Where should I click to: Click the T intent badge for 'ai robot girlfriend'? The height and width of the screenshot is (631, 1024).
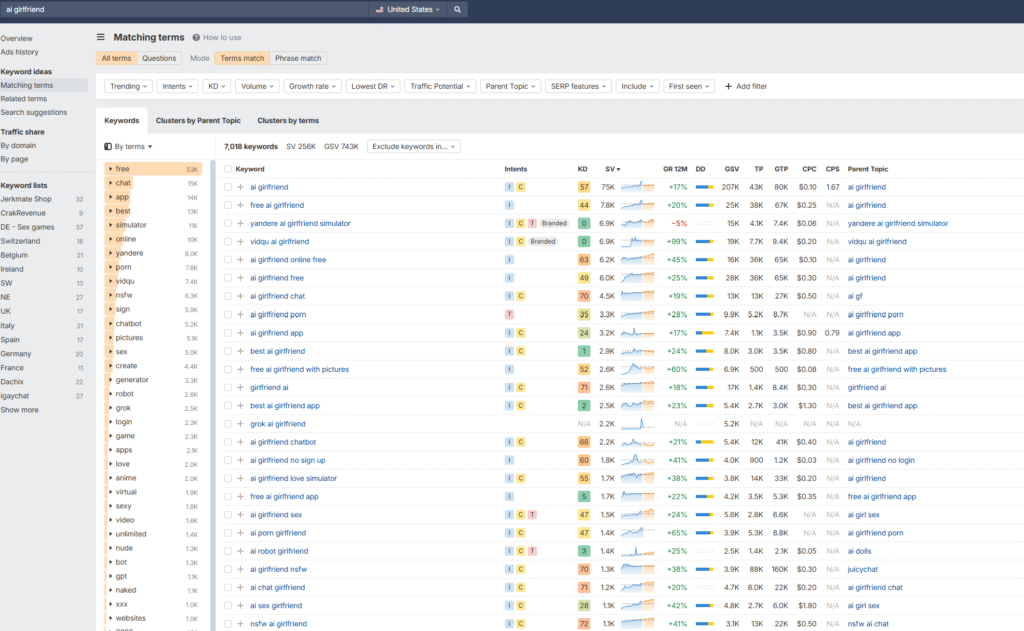click(x=532, y=551)
